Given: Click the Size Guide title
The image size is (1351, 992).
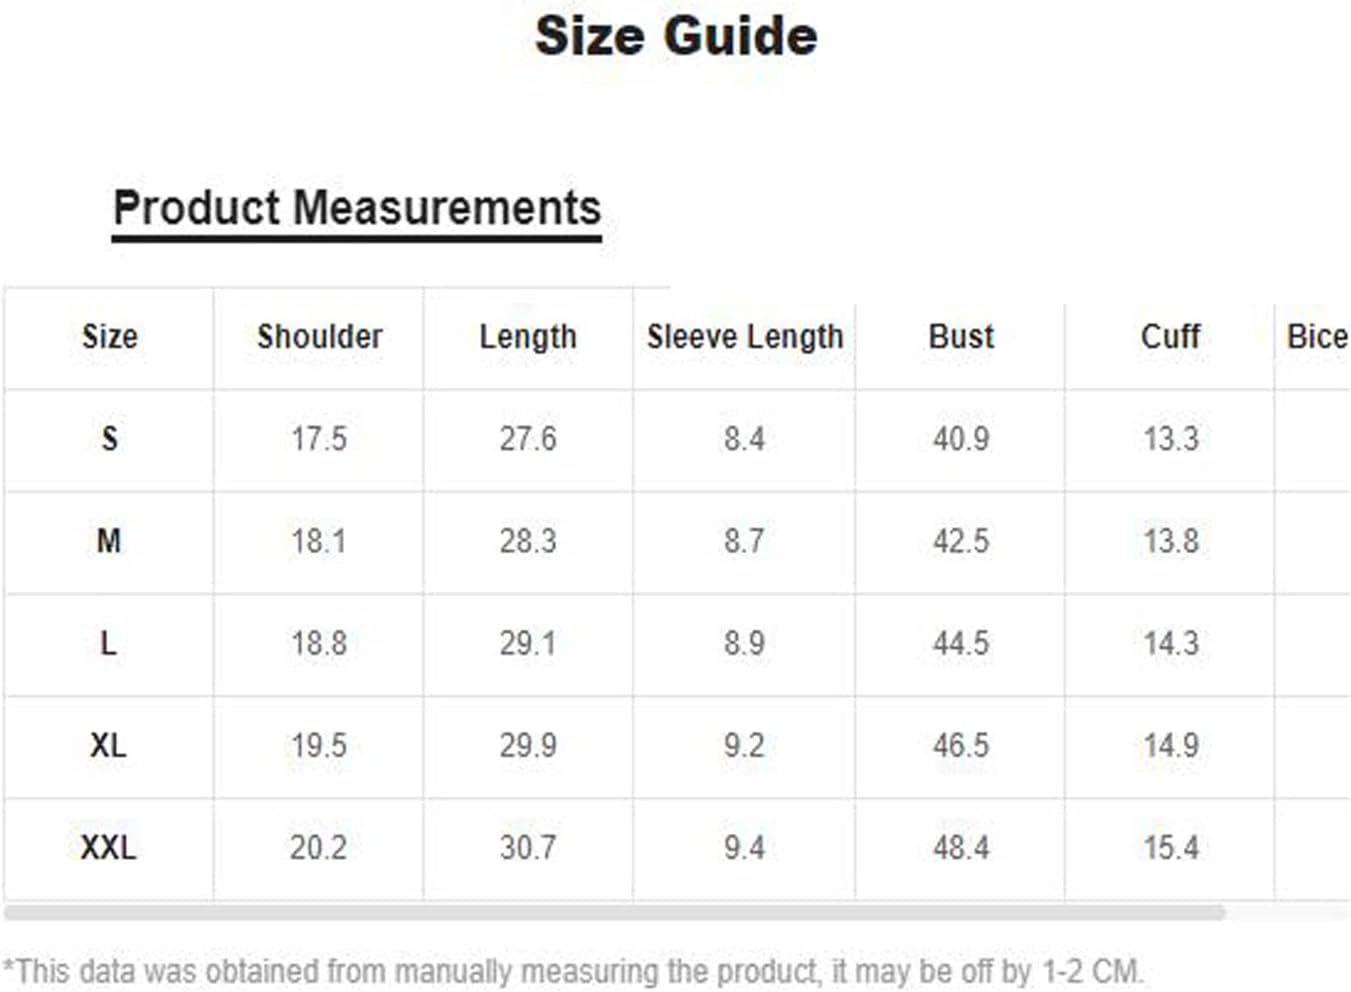Looking at the screenshot, I should (676, 37).
